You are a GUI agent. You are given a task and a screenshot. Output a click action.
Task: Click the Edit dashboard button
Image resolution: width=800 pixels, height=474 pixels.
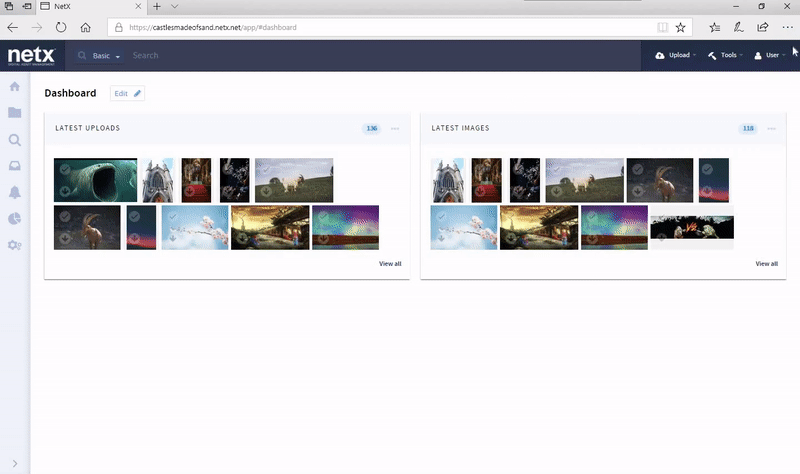127,93
